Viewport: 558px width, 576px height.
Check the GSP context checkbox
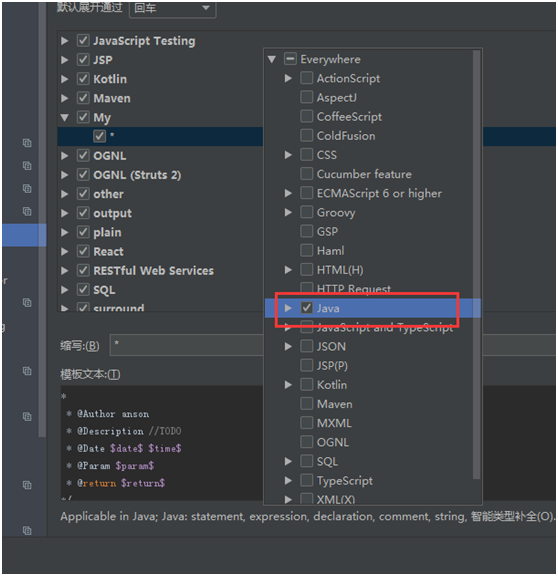pos(307,231)
